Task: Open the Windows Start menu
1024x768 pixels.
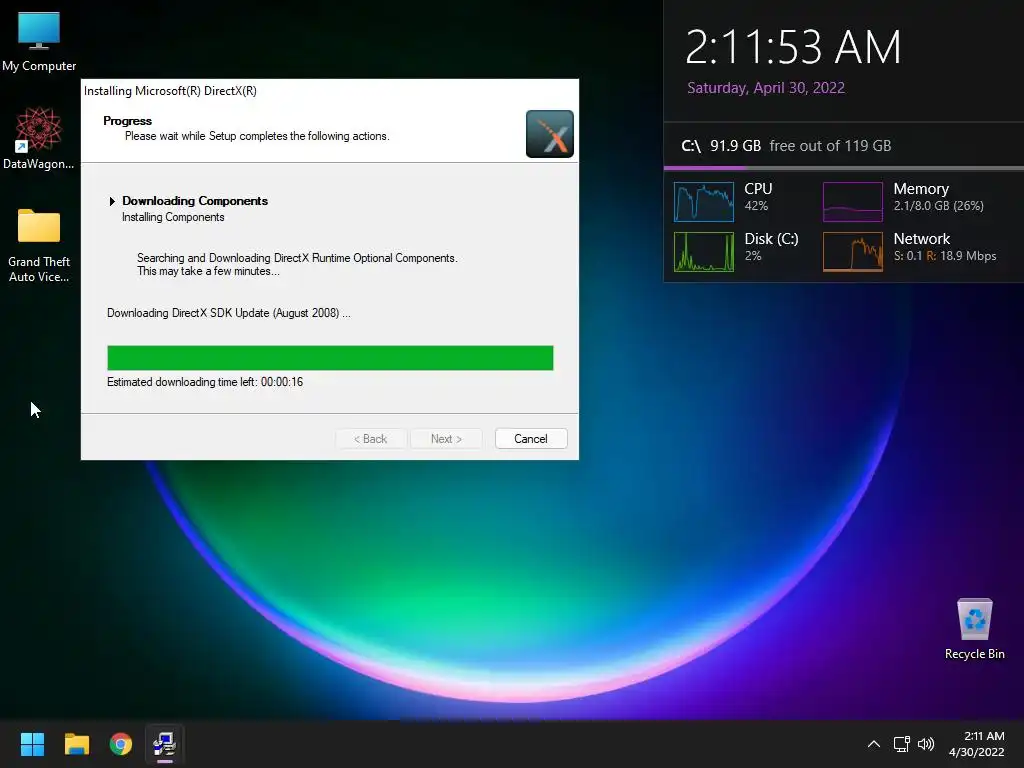Action: 32,744
